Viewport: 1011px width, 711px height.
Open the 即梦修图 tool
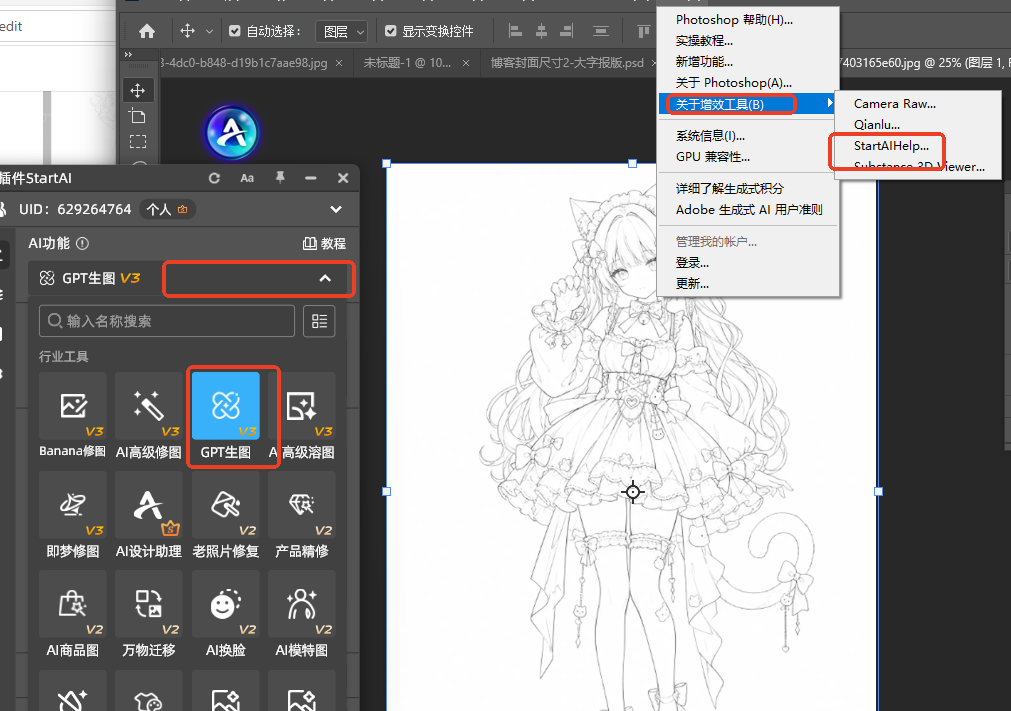click(72, 515)
